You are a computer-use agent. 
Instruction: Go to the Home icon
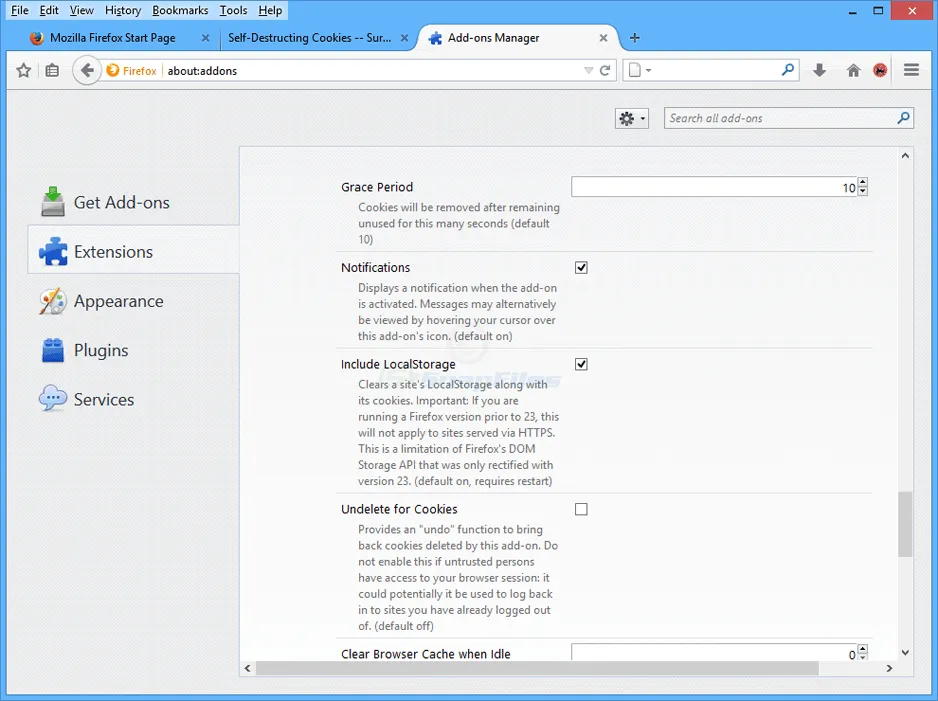coord(853,71)
